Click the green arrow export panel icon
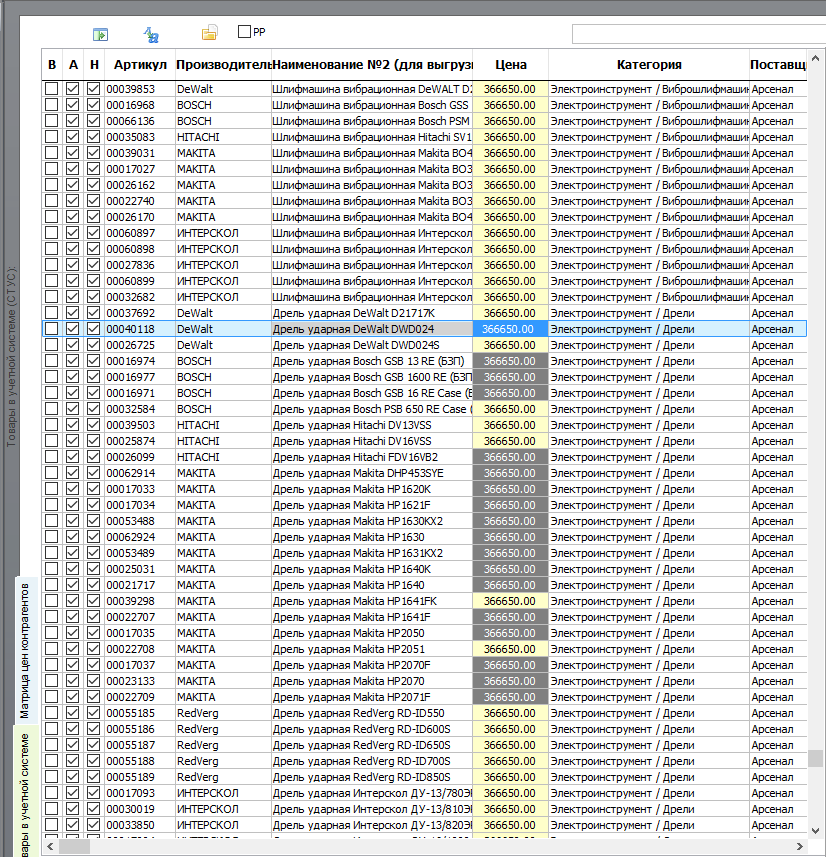Screen dimensions: 826x857 [x=100, y=35]
